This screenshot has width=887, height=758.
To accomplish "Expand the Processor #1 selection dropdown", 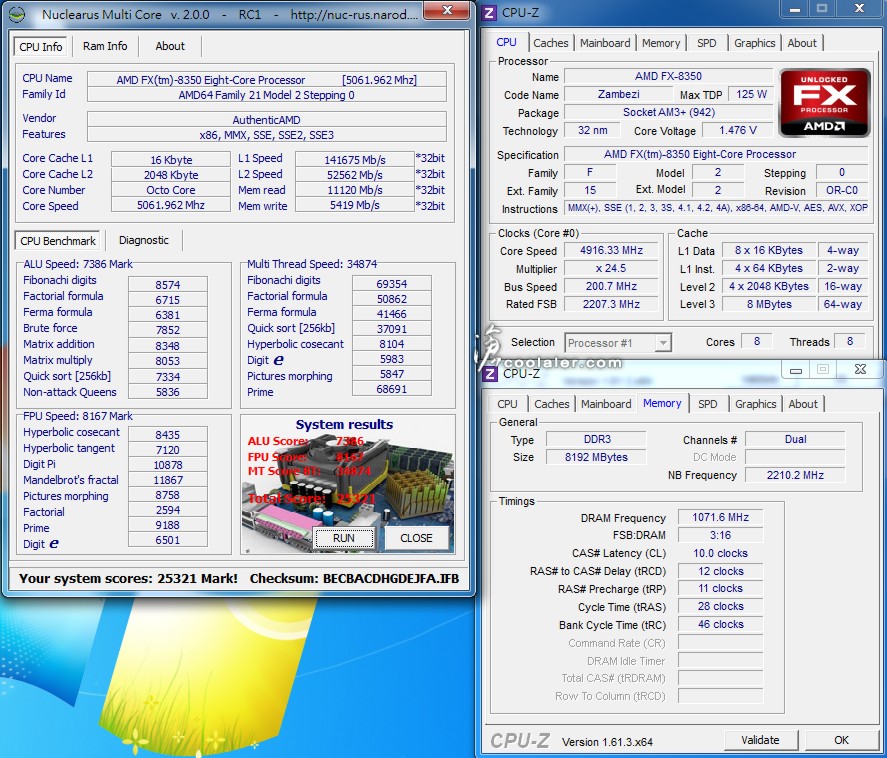I will 663,343.
